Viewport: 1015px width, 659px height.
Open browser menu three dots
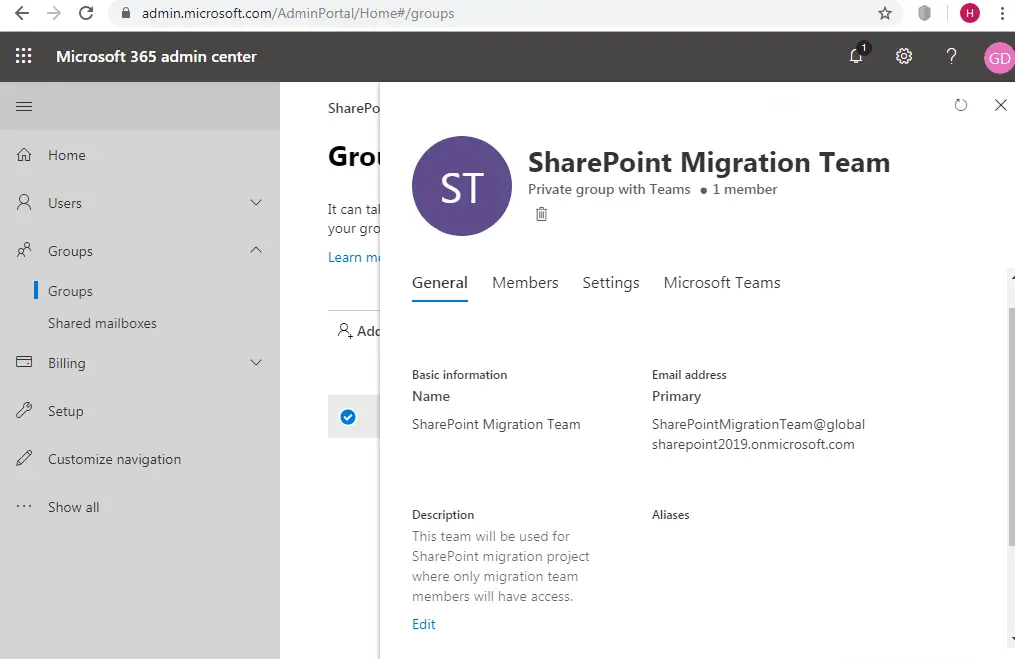pos(1003,13)
